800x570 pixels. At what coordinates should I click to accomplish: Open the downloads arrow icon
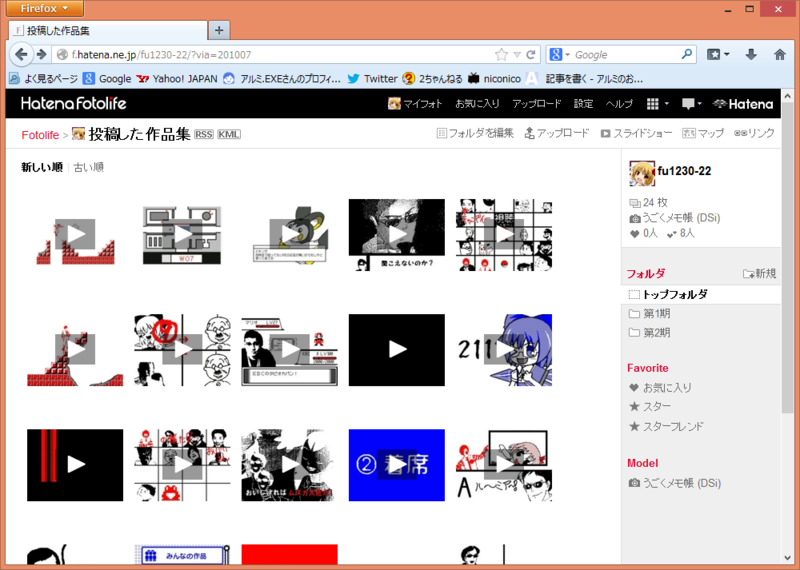751,55
